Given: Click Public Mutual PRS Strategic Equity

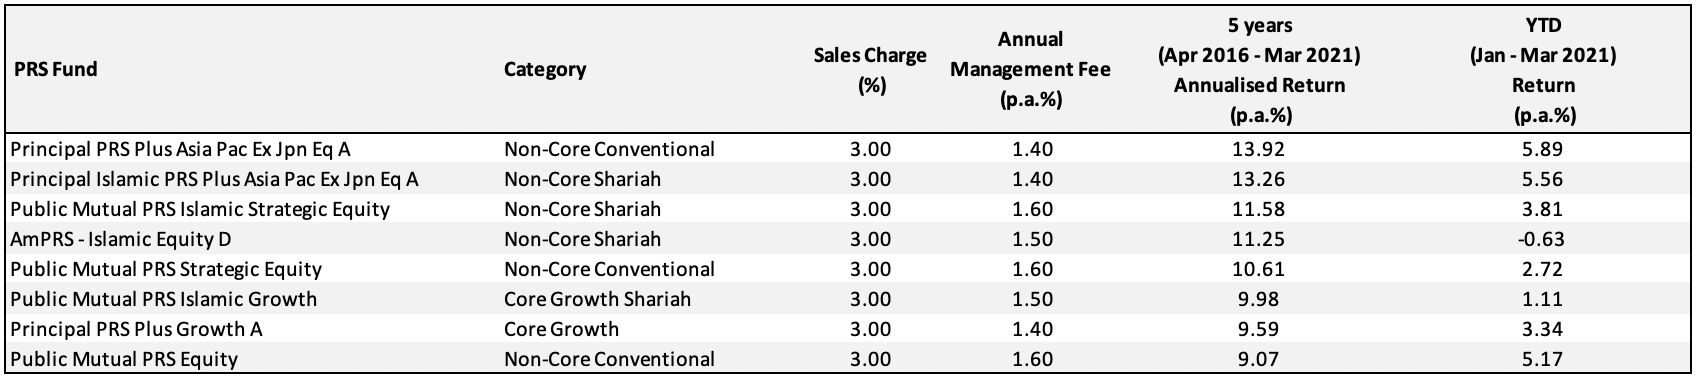Looking at the screenshot, I should (x=165, y=270).
